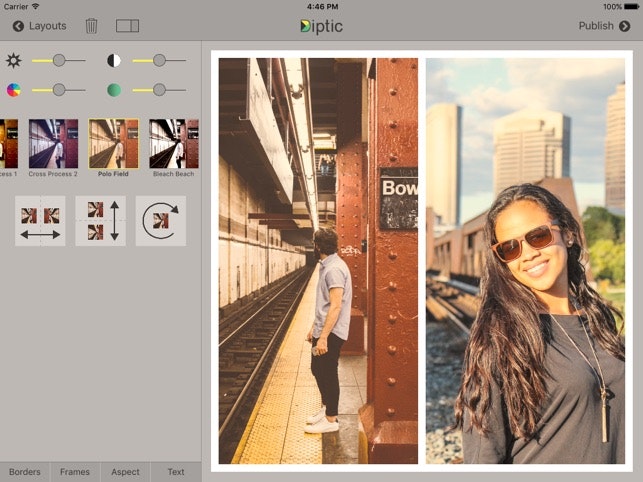
Task: Click the brightness slider handle
Action: pyautogui.click(x=59, y=61)
